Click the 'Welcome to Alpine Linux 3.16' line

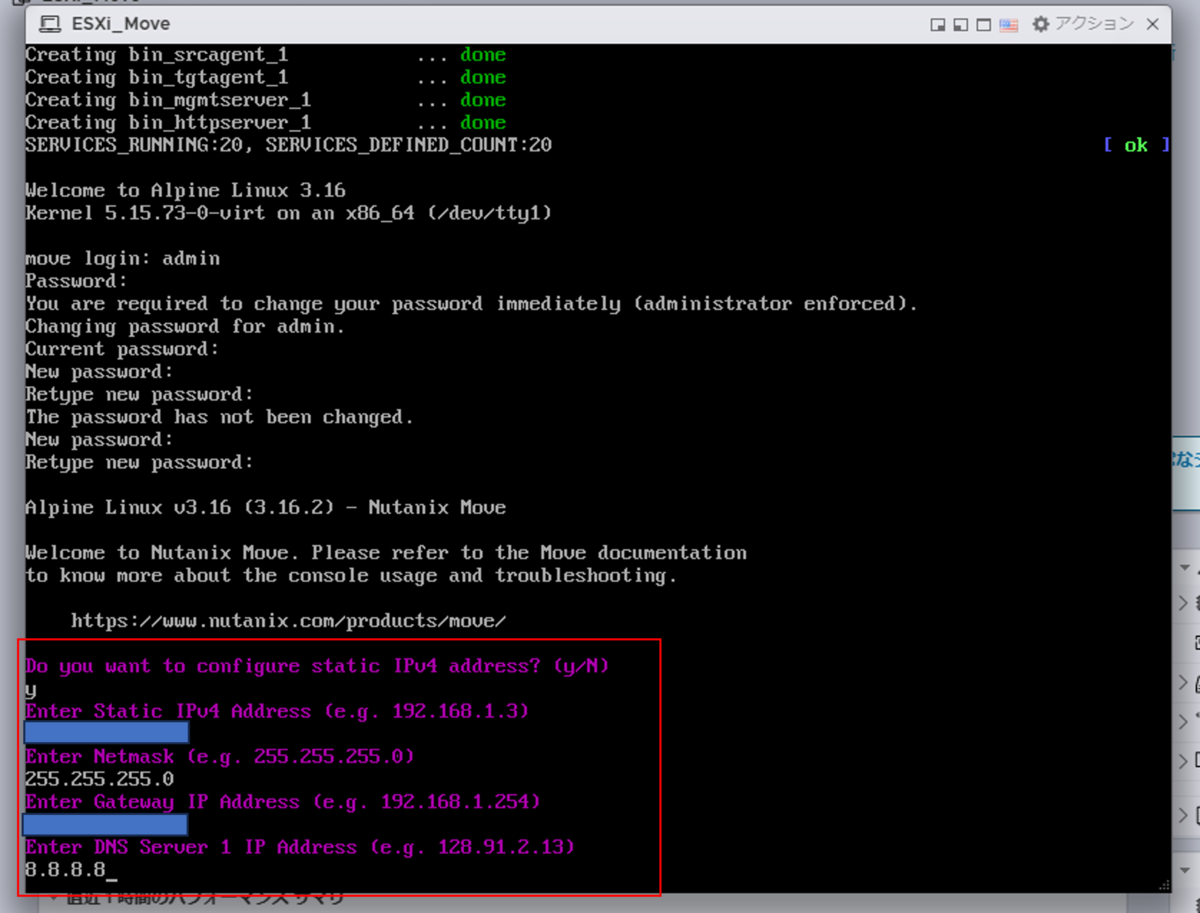tap(185, 190)
